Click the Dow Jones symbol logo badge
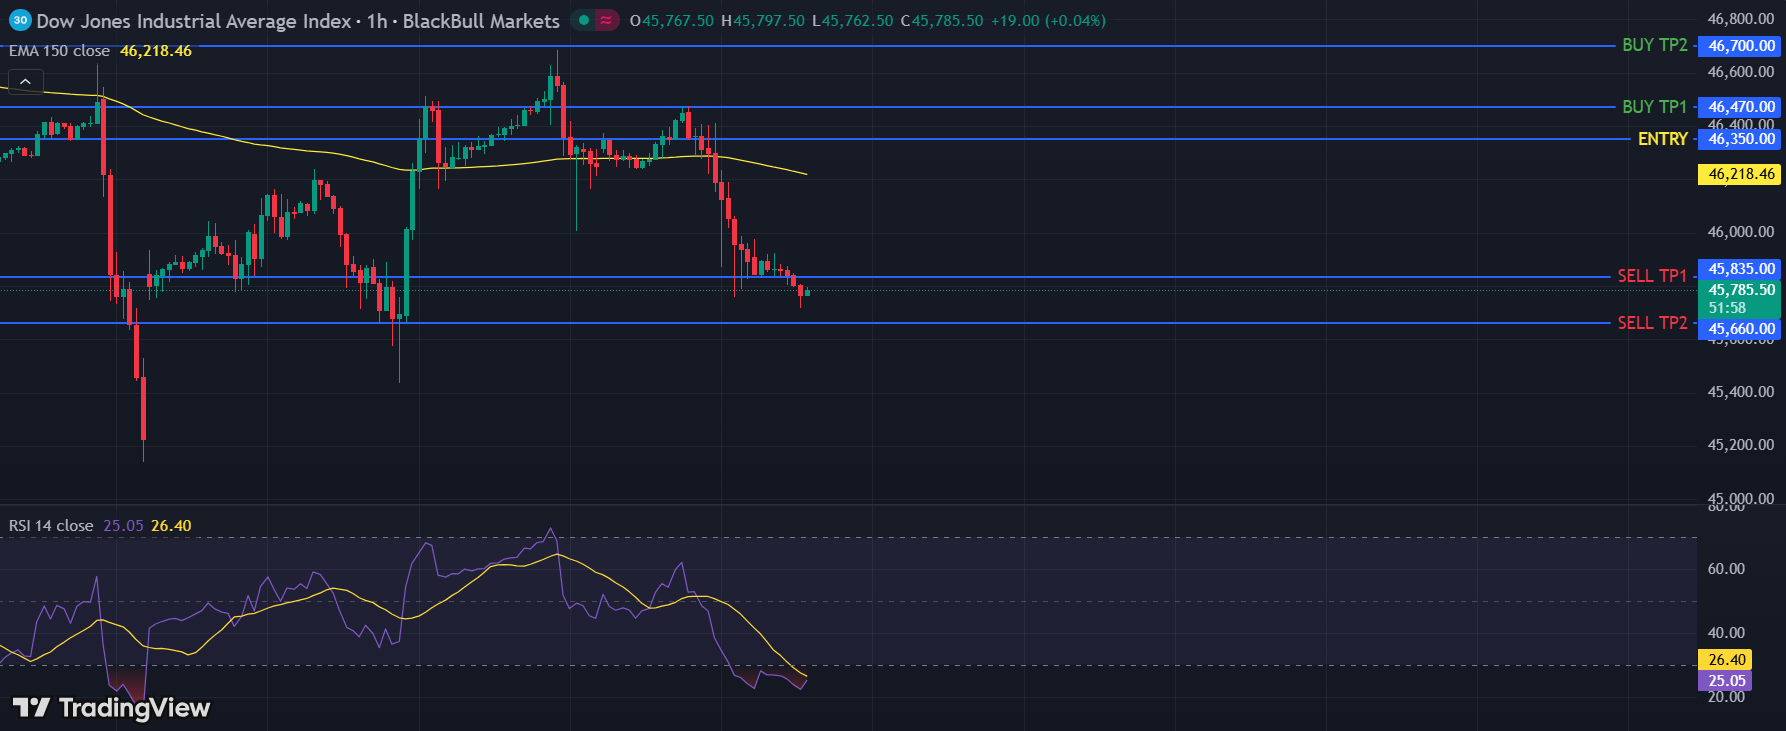The width and height of the screenshot is (1786, 731). point(20,20)
